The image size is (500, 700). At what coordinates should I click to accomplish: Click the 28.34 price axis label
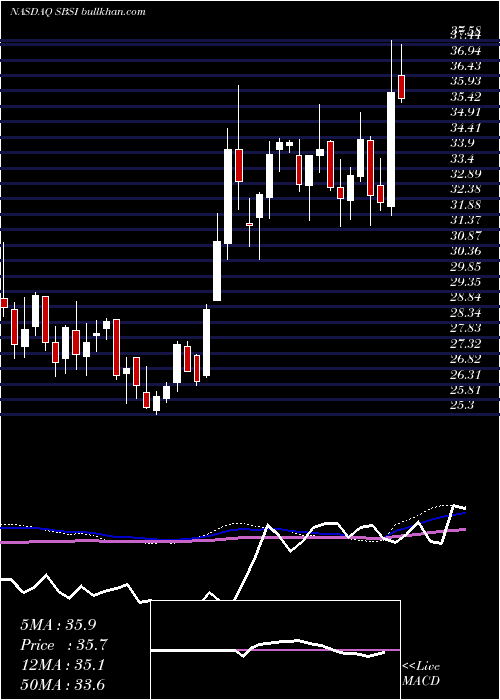pyautogui.click(x=465, y=312)
